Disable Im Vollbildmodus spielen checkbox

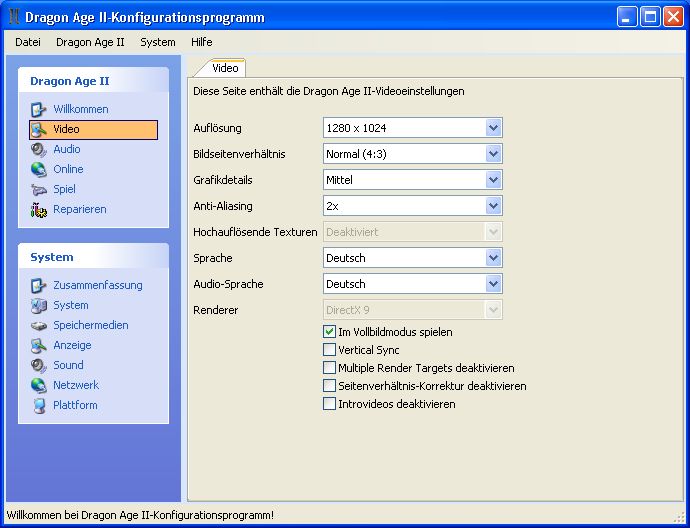[329, 332]
